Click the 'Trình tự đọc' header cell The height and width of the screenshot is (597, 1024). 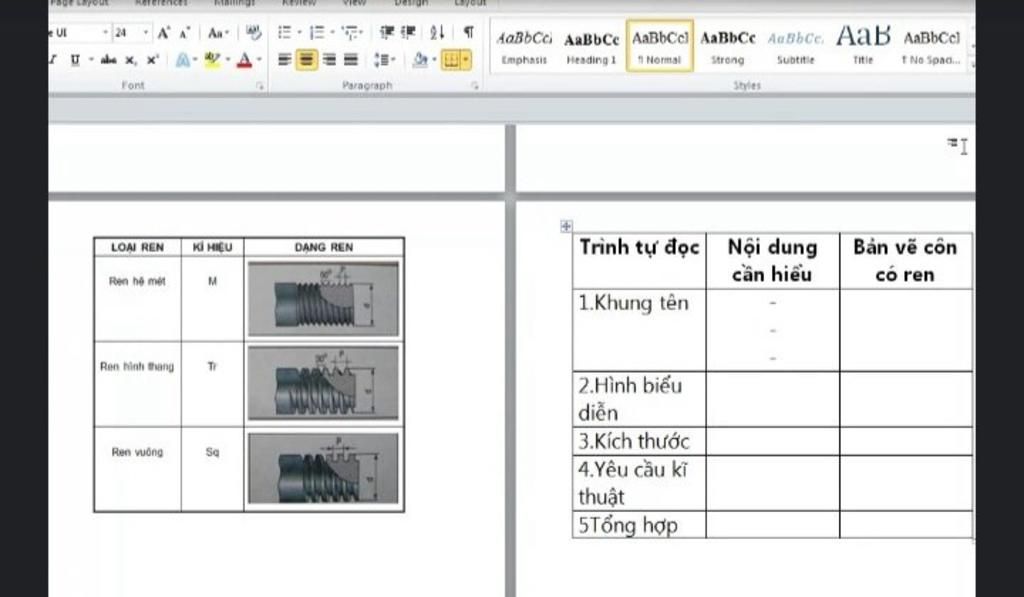click(639, 261)
